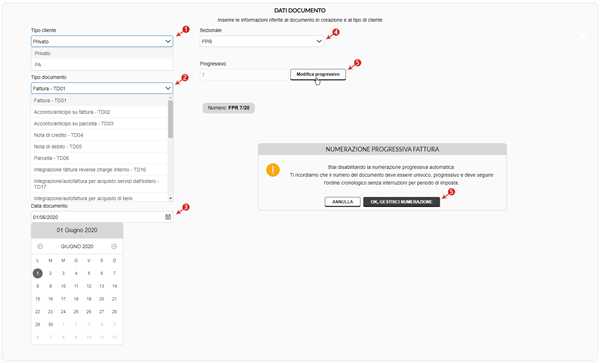Select June 15 in calendar
The width and height of the screenshot is (600, 363).
tap(38, 299)
